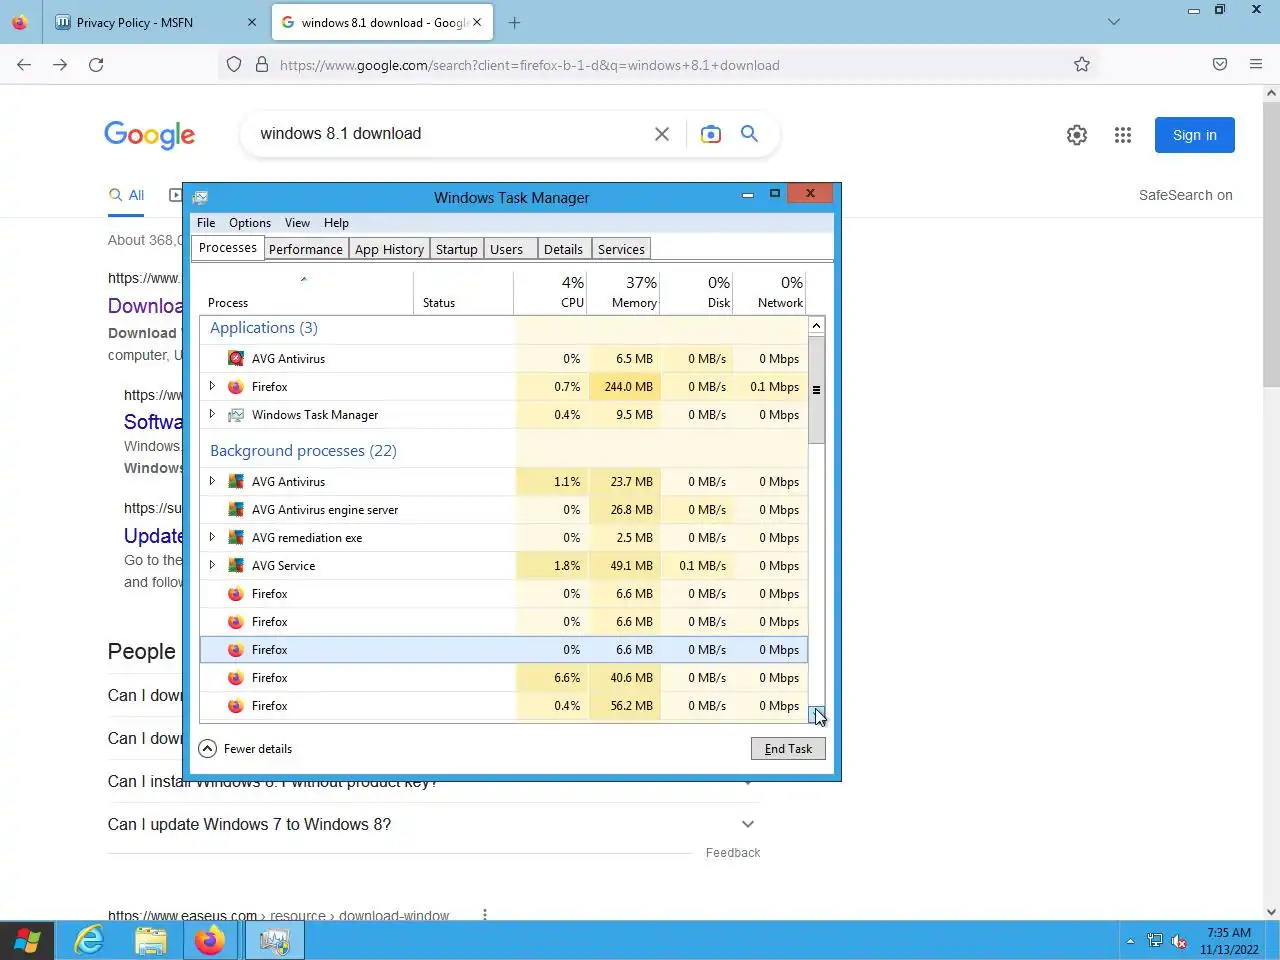The width and height of the screenshot is (1280, 960).
Task: Bookmark this page with the star icon
Action: (1082, 65)
